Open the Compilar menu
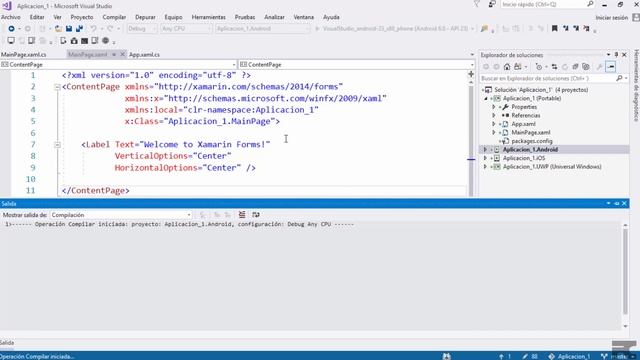This screenshot has width=640, height=360. tap(114, 17)
